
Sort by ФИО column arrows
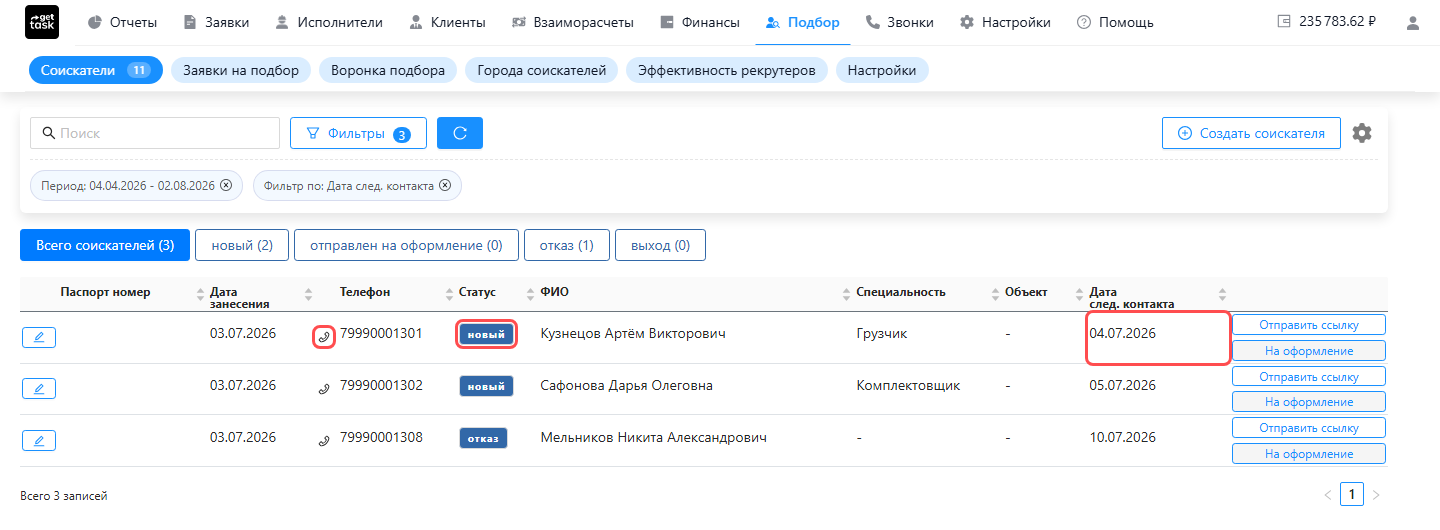[x=846, y=293]
